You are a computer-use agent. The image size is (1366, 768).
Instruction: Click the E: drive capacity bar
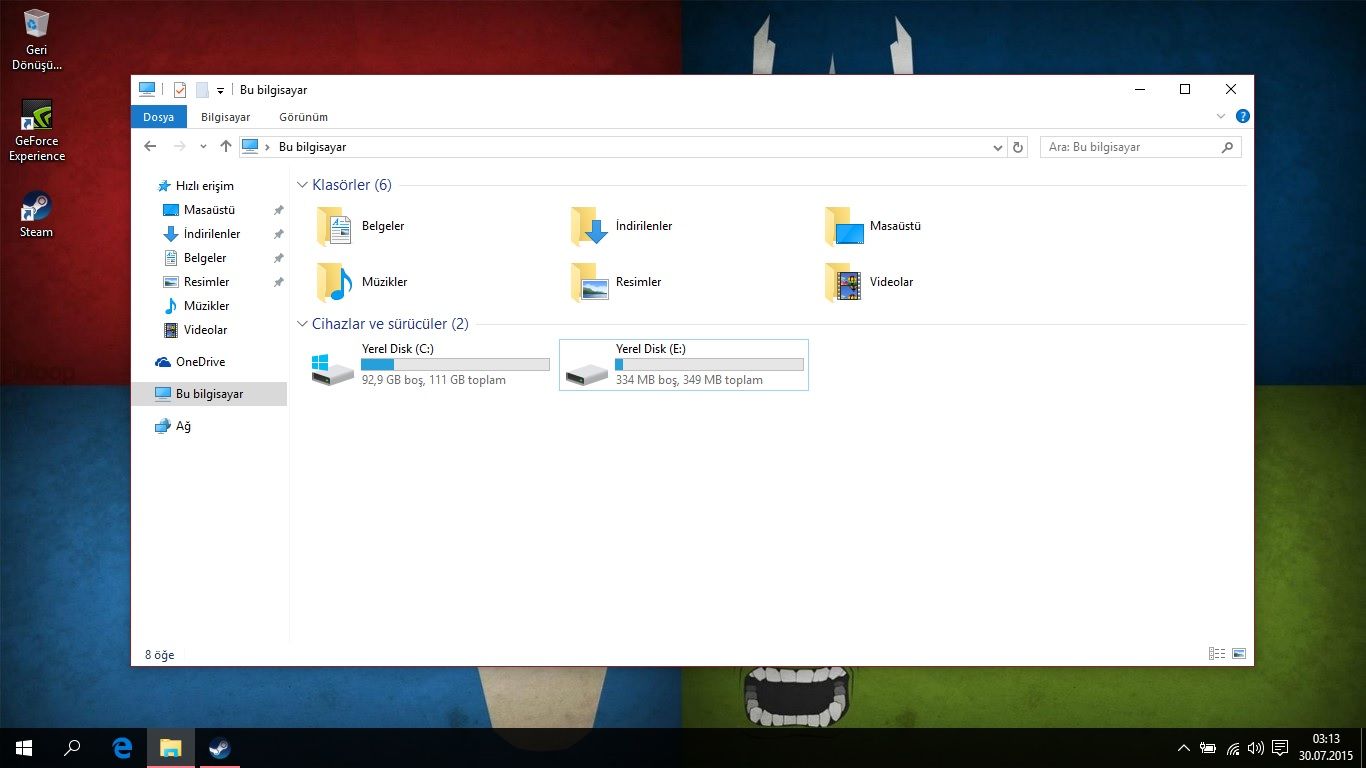click(x=709, y=364)
